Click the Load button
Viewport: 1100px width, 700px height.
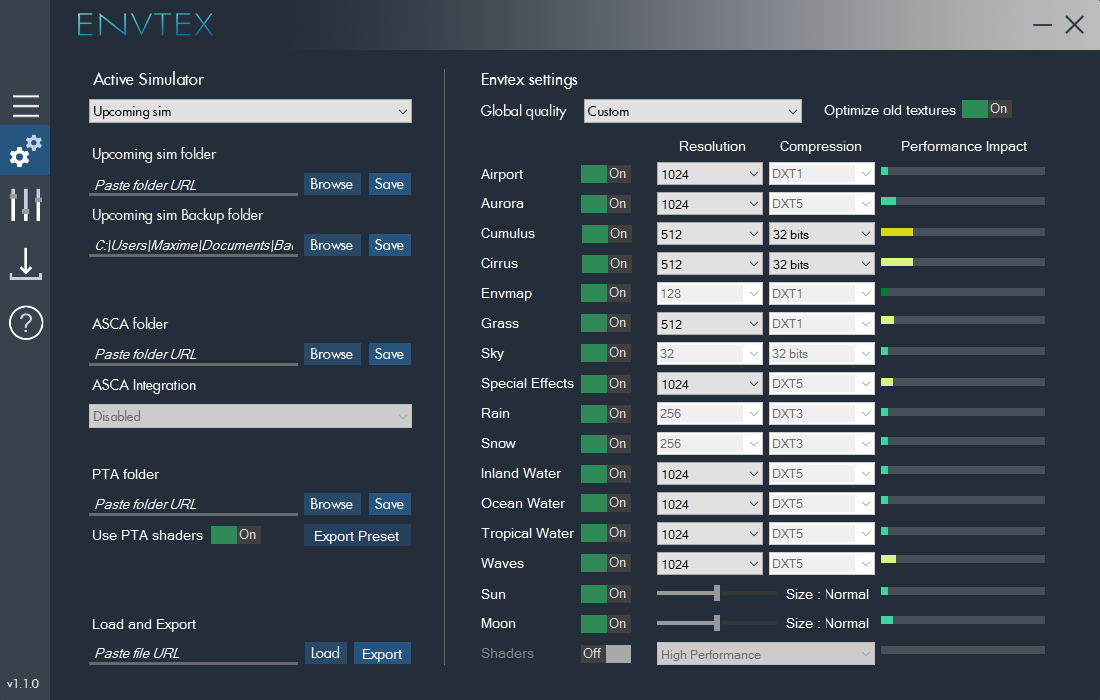click(325, 653)
